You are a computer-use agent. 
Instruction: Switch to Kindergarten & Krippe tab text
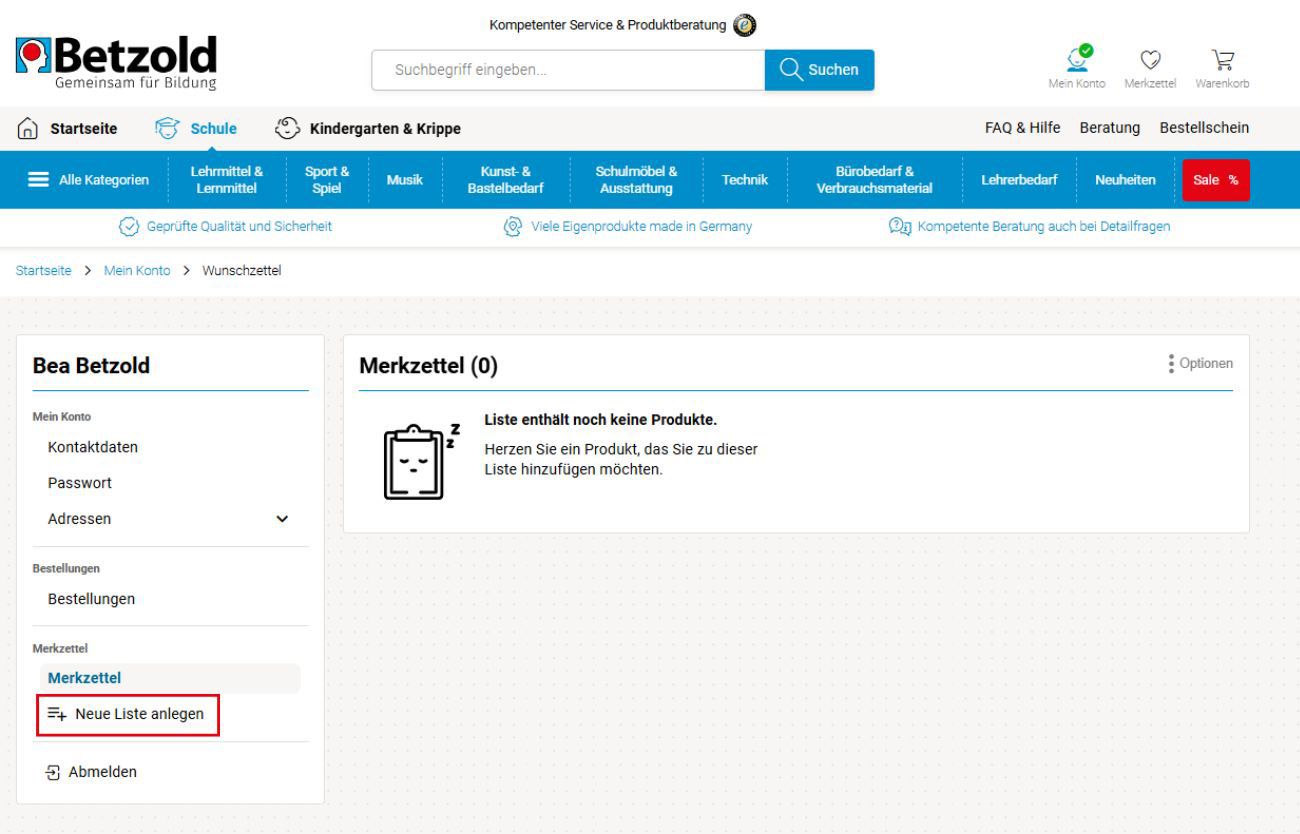[x=385, y=128]
